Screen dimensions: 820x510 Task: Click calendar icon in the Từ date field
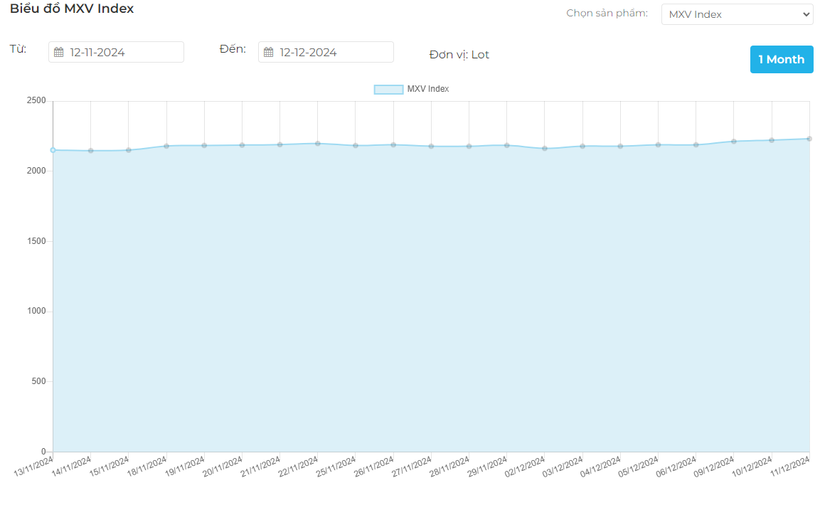pos(59,52)
